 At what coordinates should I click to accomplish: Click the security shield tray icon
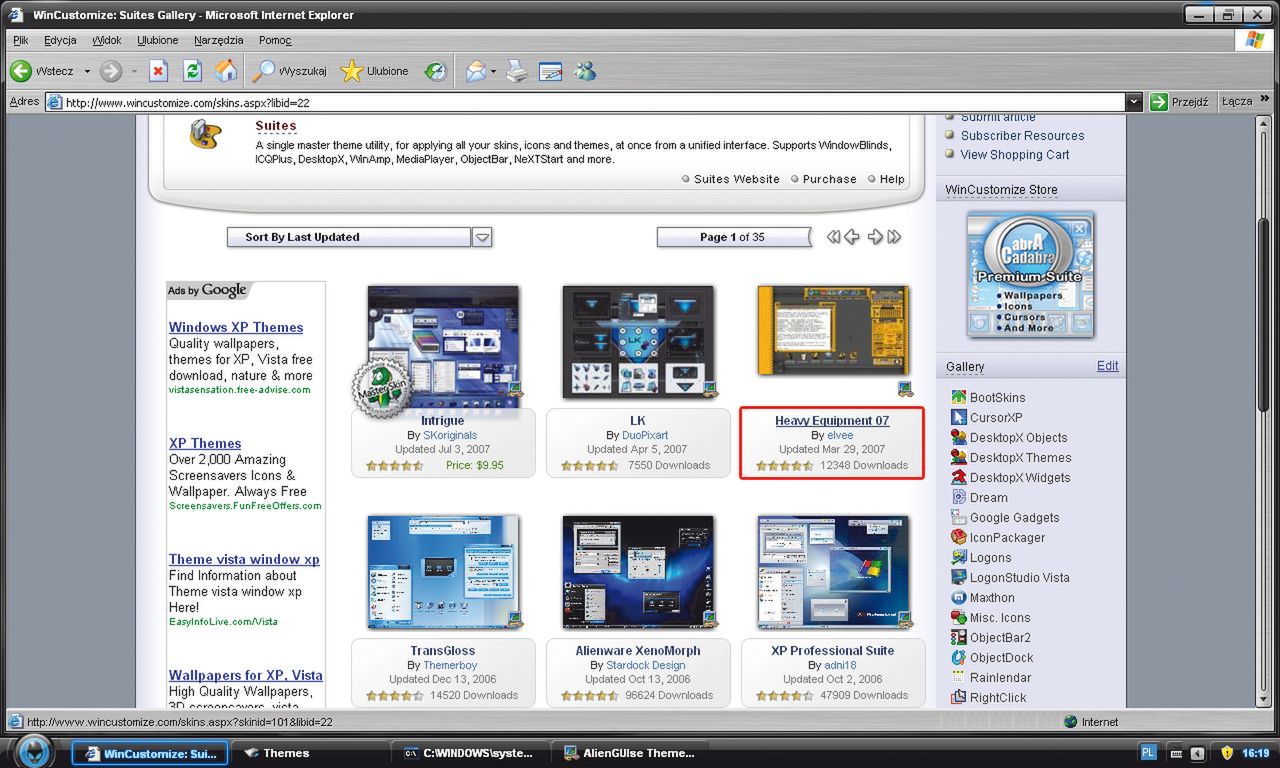[x=1227, y=753]
